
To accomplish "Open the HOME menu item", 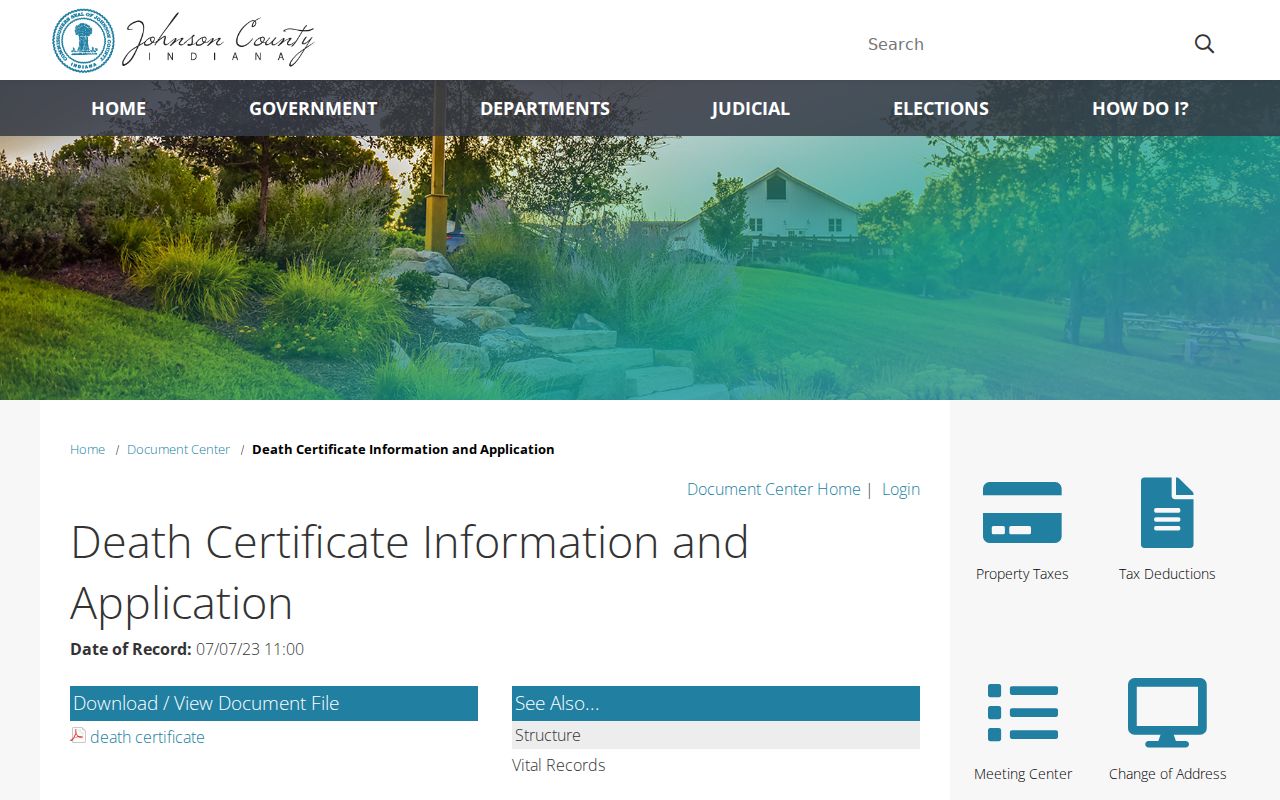I will (119, 108).
